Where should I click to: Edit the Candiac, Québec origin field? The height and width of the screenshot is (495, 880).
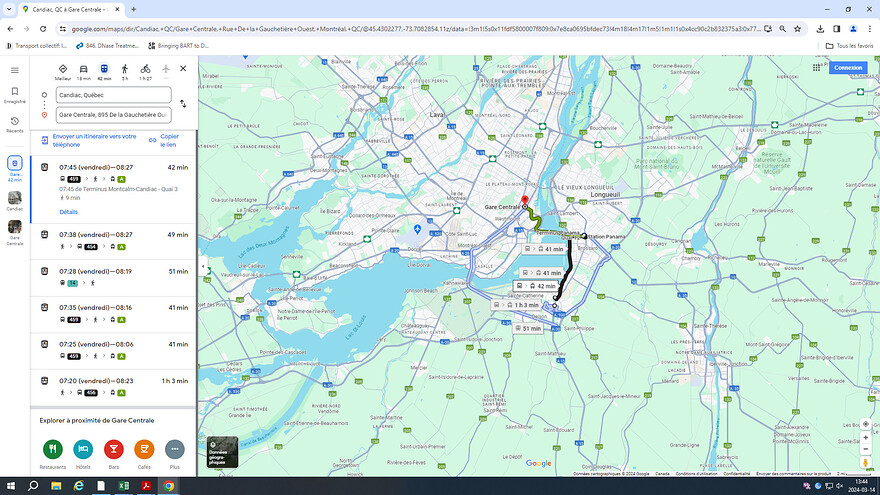113,95
